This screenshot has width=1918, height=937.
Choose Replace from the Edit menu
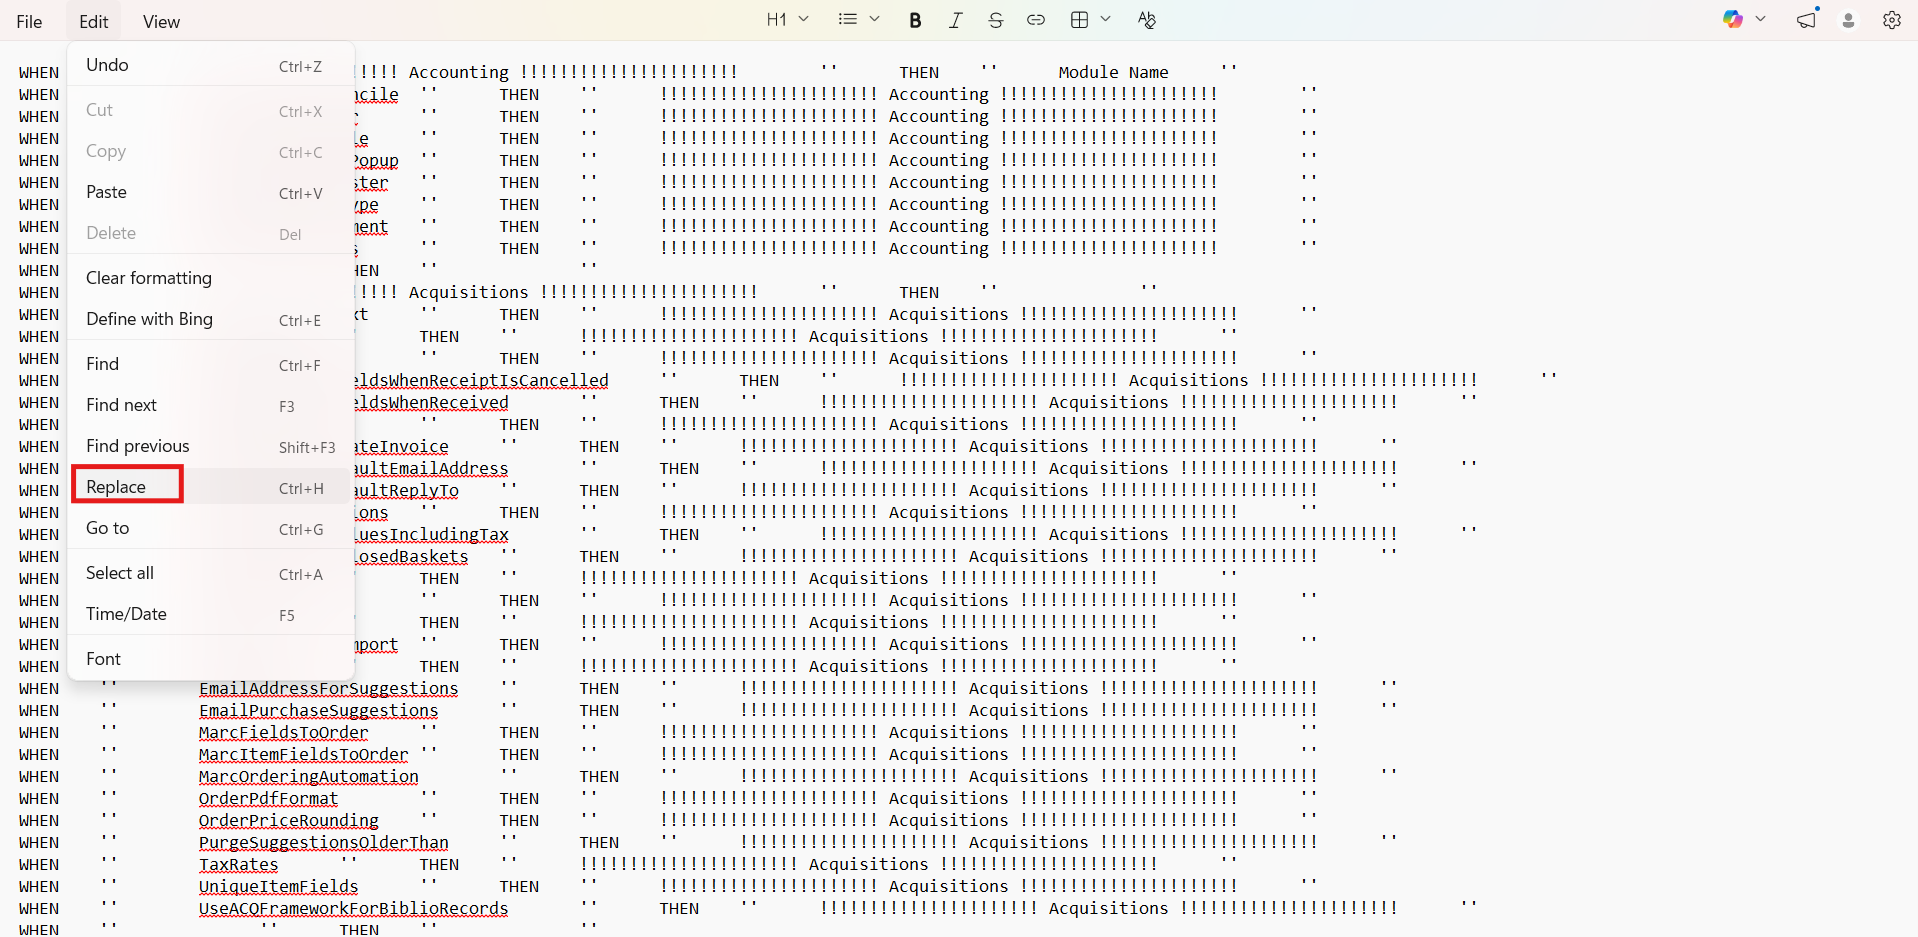pyautogui.click(x=116, y=487)
